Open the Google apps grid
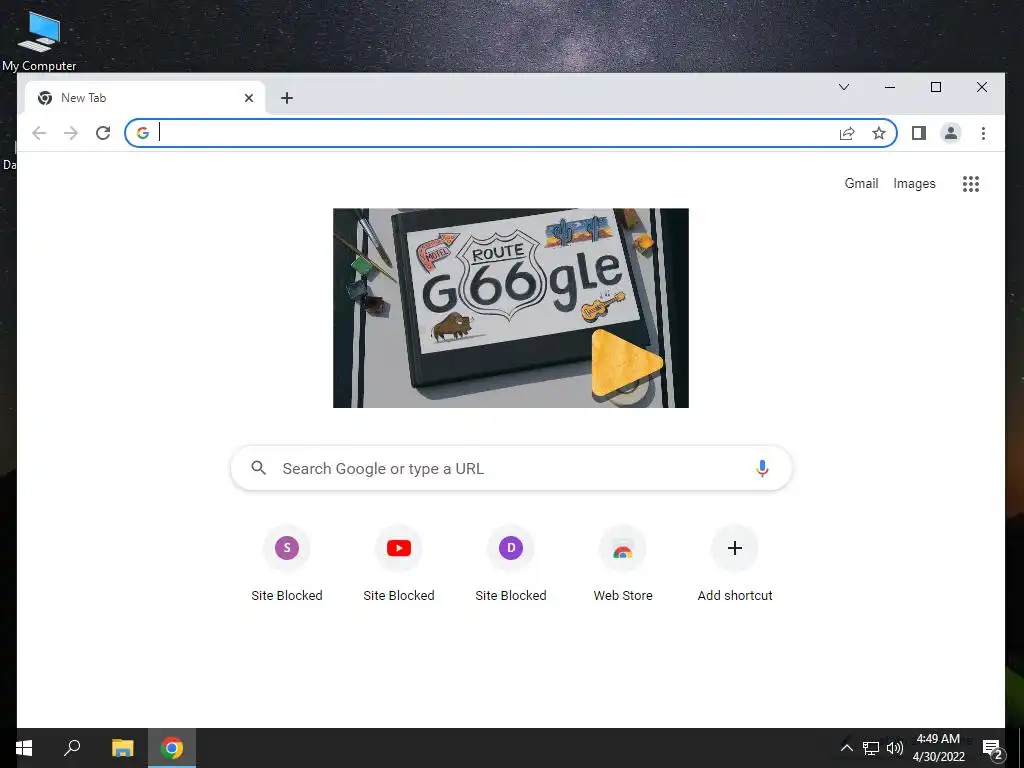1024x768 pixels. coord(971,184)
